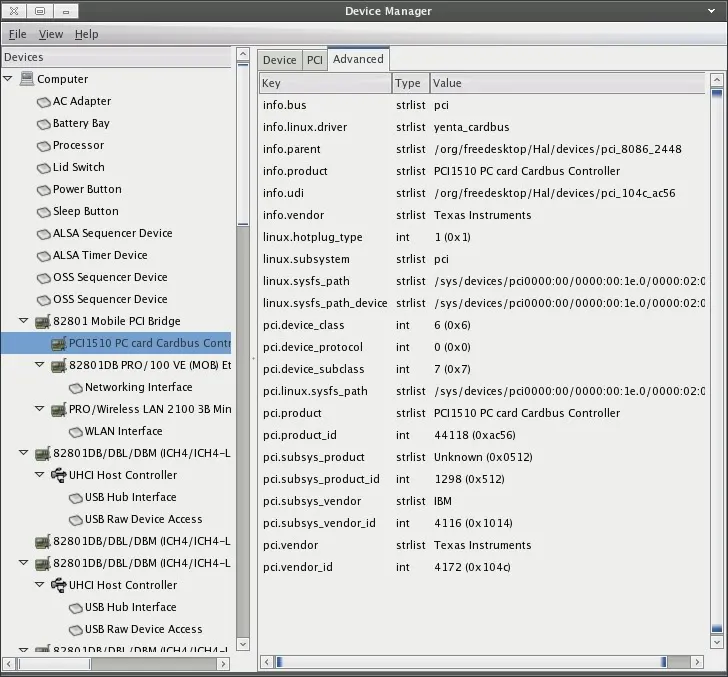Select the ALSA Timer Device icon

point(43,256)
